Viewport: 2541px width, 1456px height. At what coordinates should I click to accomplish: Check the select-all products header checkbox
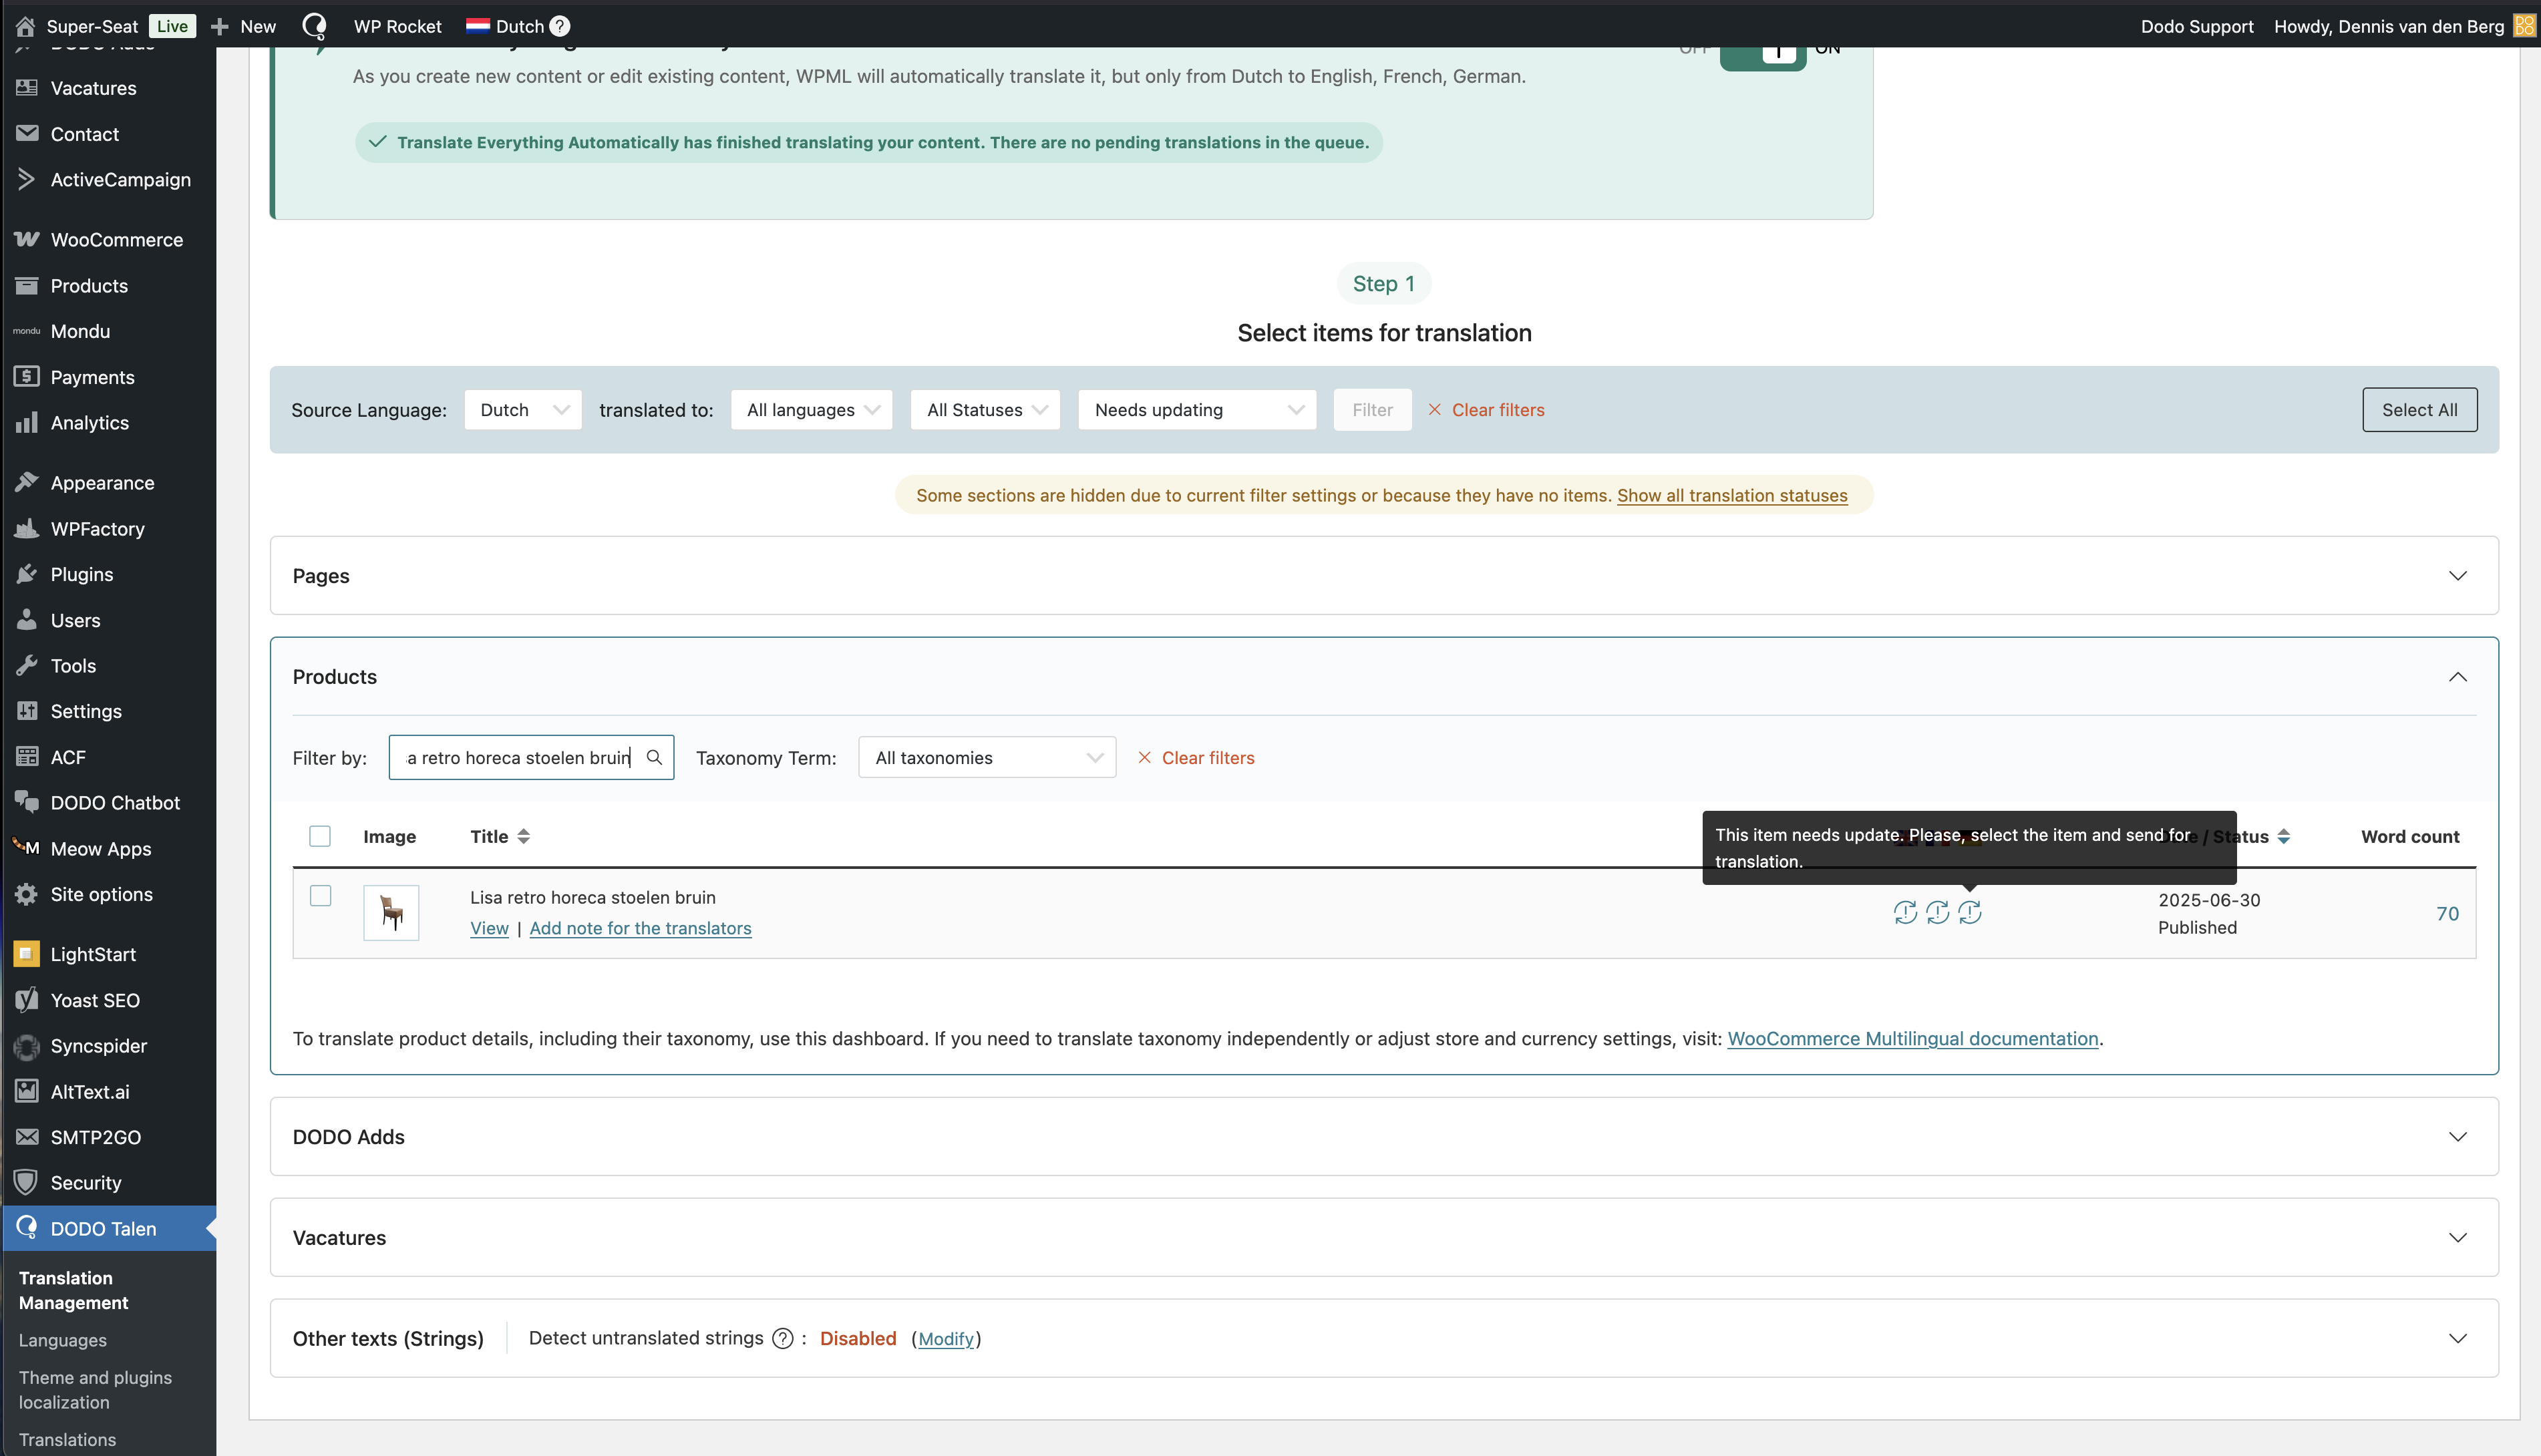320,836
